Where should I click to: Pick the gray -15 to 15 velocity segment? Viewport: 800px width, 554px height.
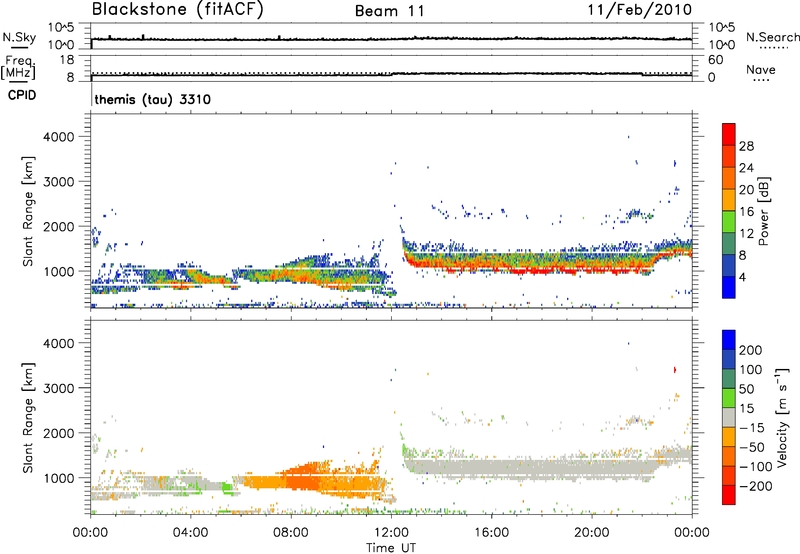[x=729, y=417]
